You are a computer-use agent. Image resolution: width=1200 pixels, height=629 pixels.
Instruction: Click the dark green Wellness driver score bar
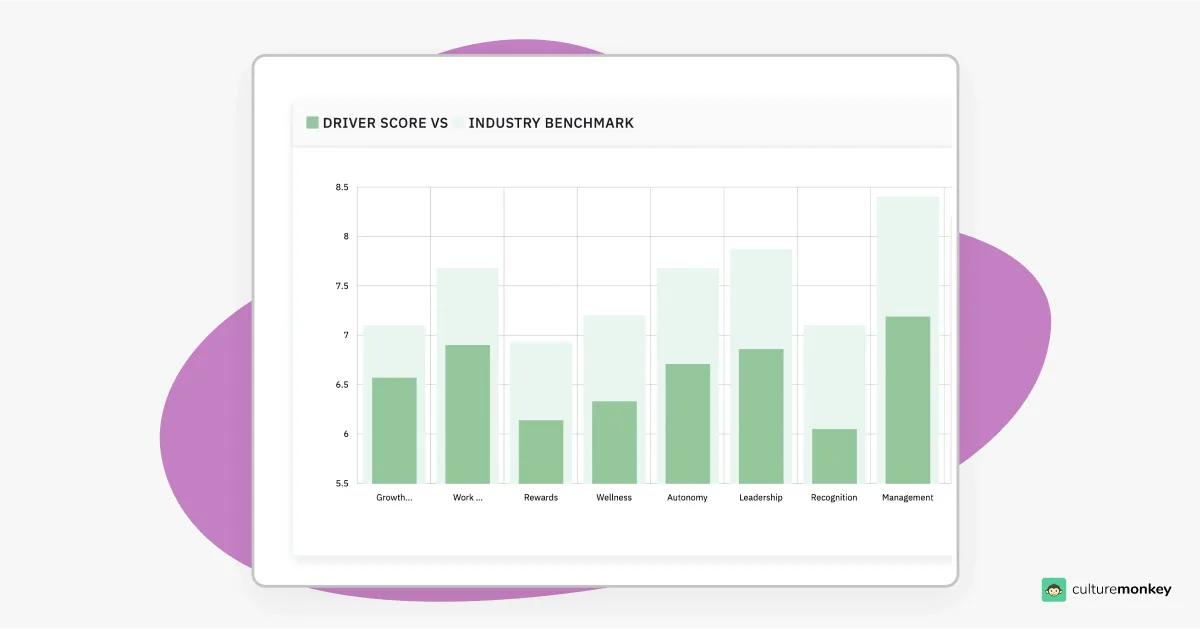click(614, 442)
